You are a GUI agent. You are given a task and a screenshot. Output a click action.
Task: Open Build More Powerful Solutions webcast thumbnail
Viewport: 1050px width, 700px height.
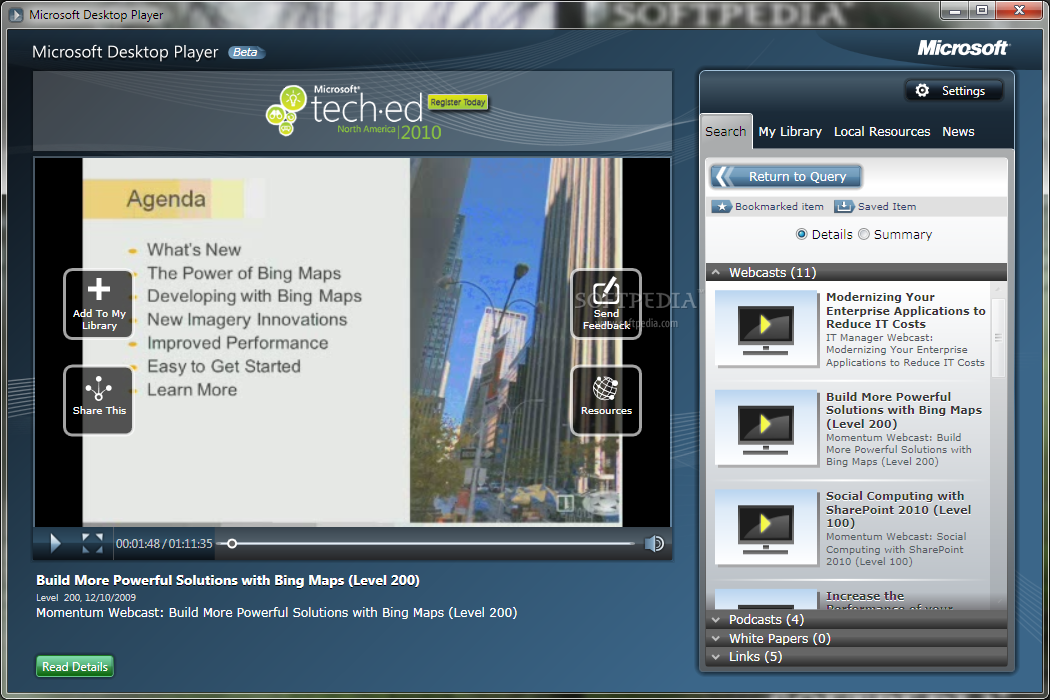[766, 427]
